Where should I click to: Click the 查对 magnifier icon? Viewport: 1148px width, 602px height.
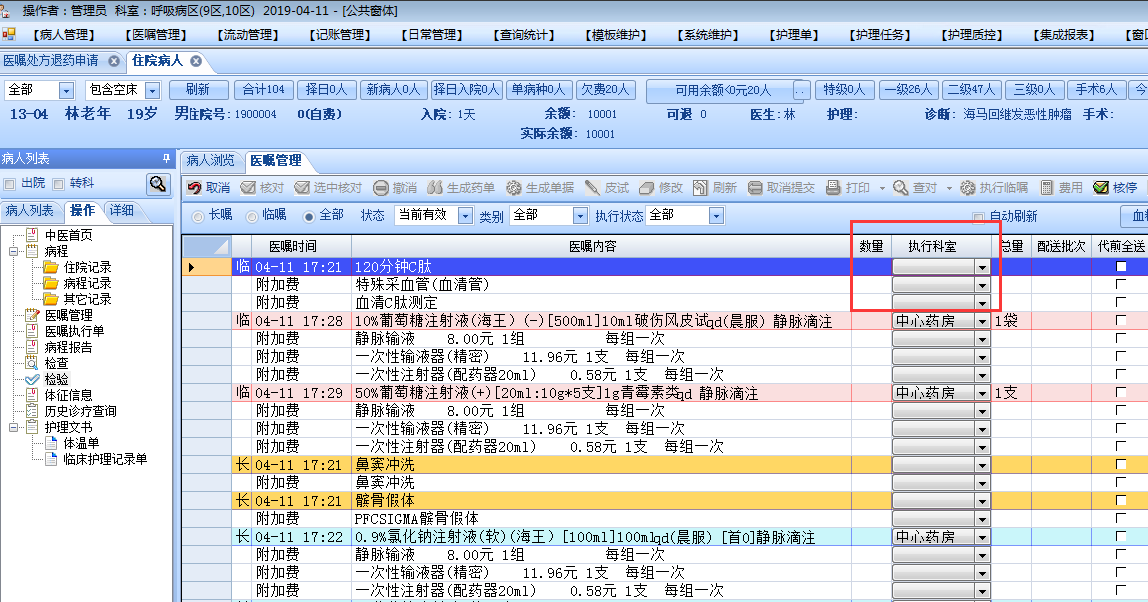pyautogui.click(x=901, y=188)
